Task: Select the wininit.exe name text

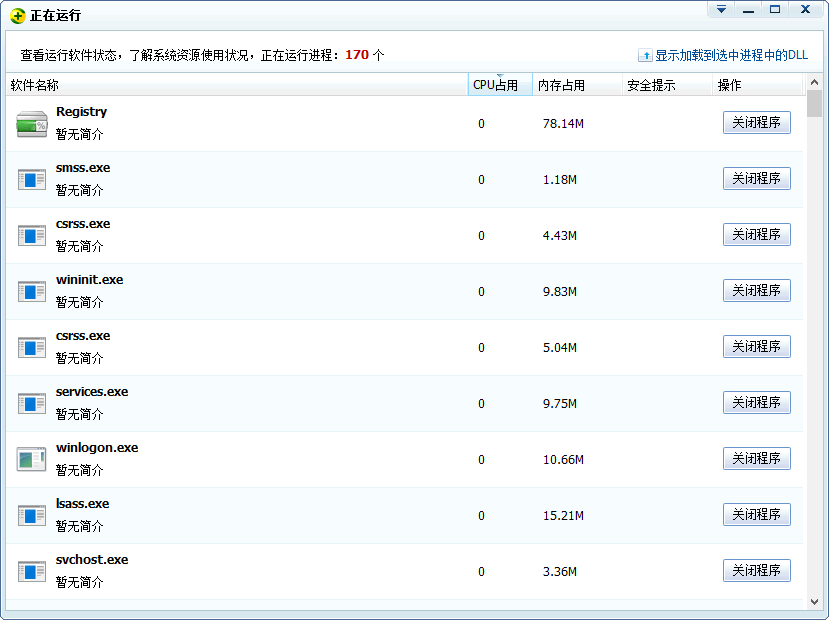Action: coord(89,280)
